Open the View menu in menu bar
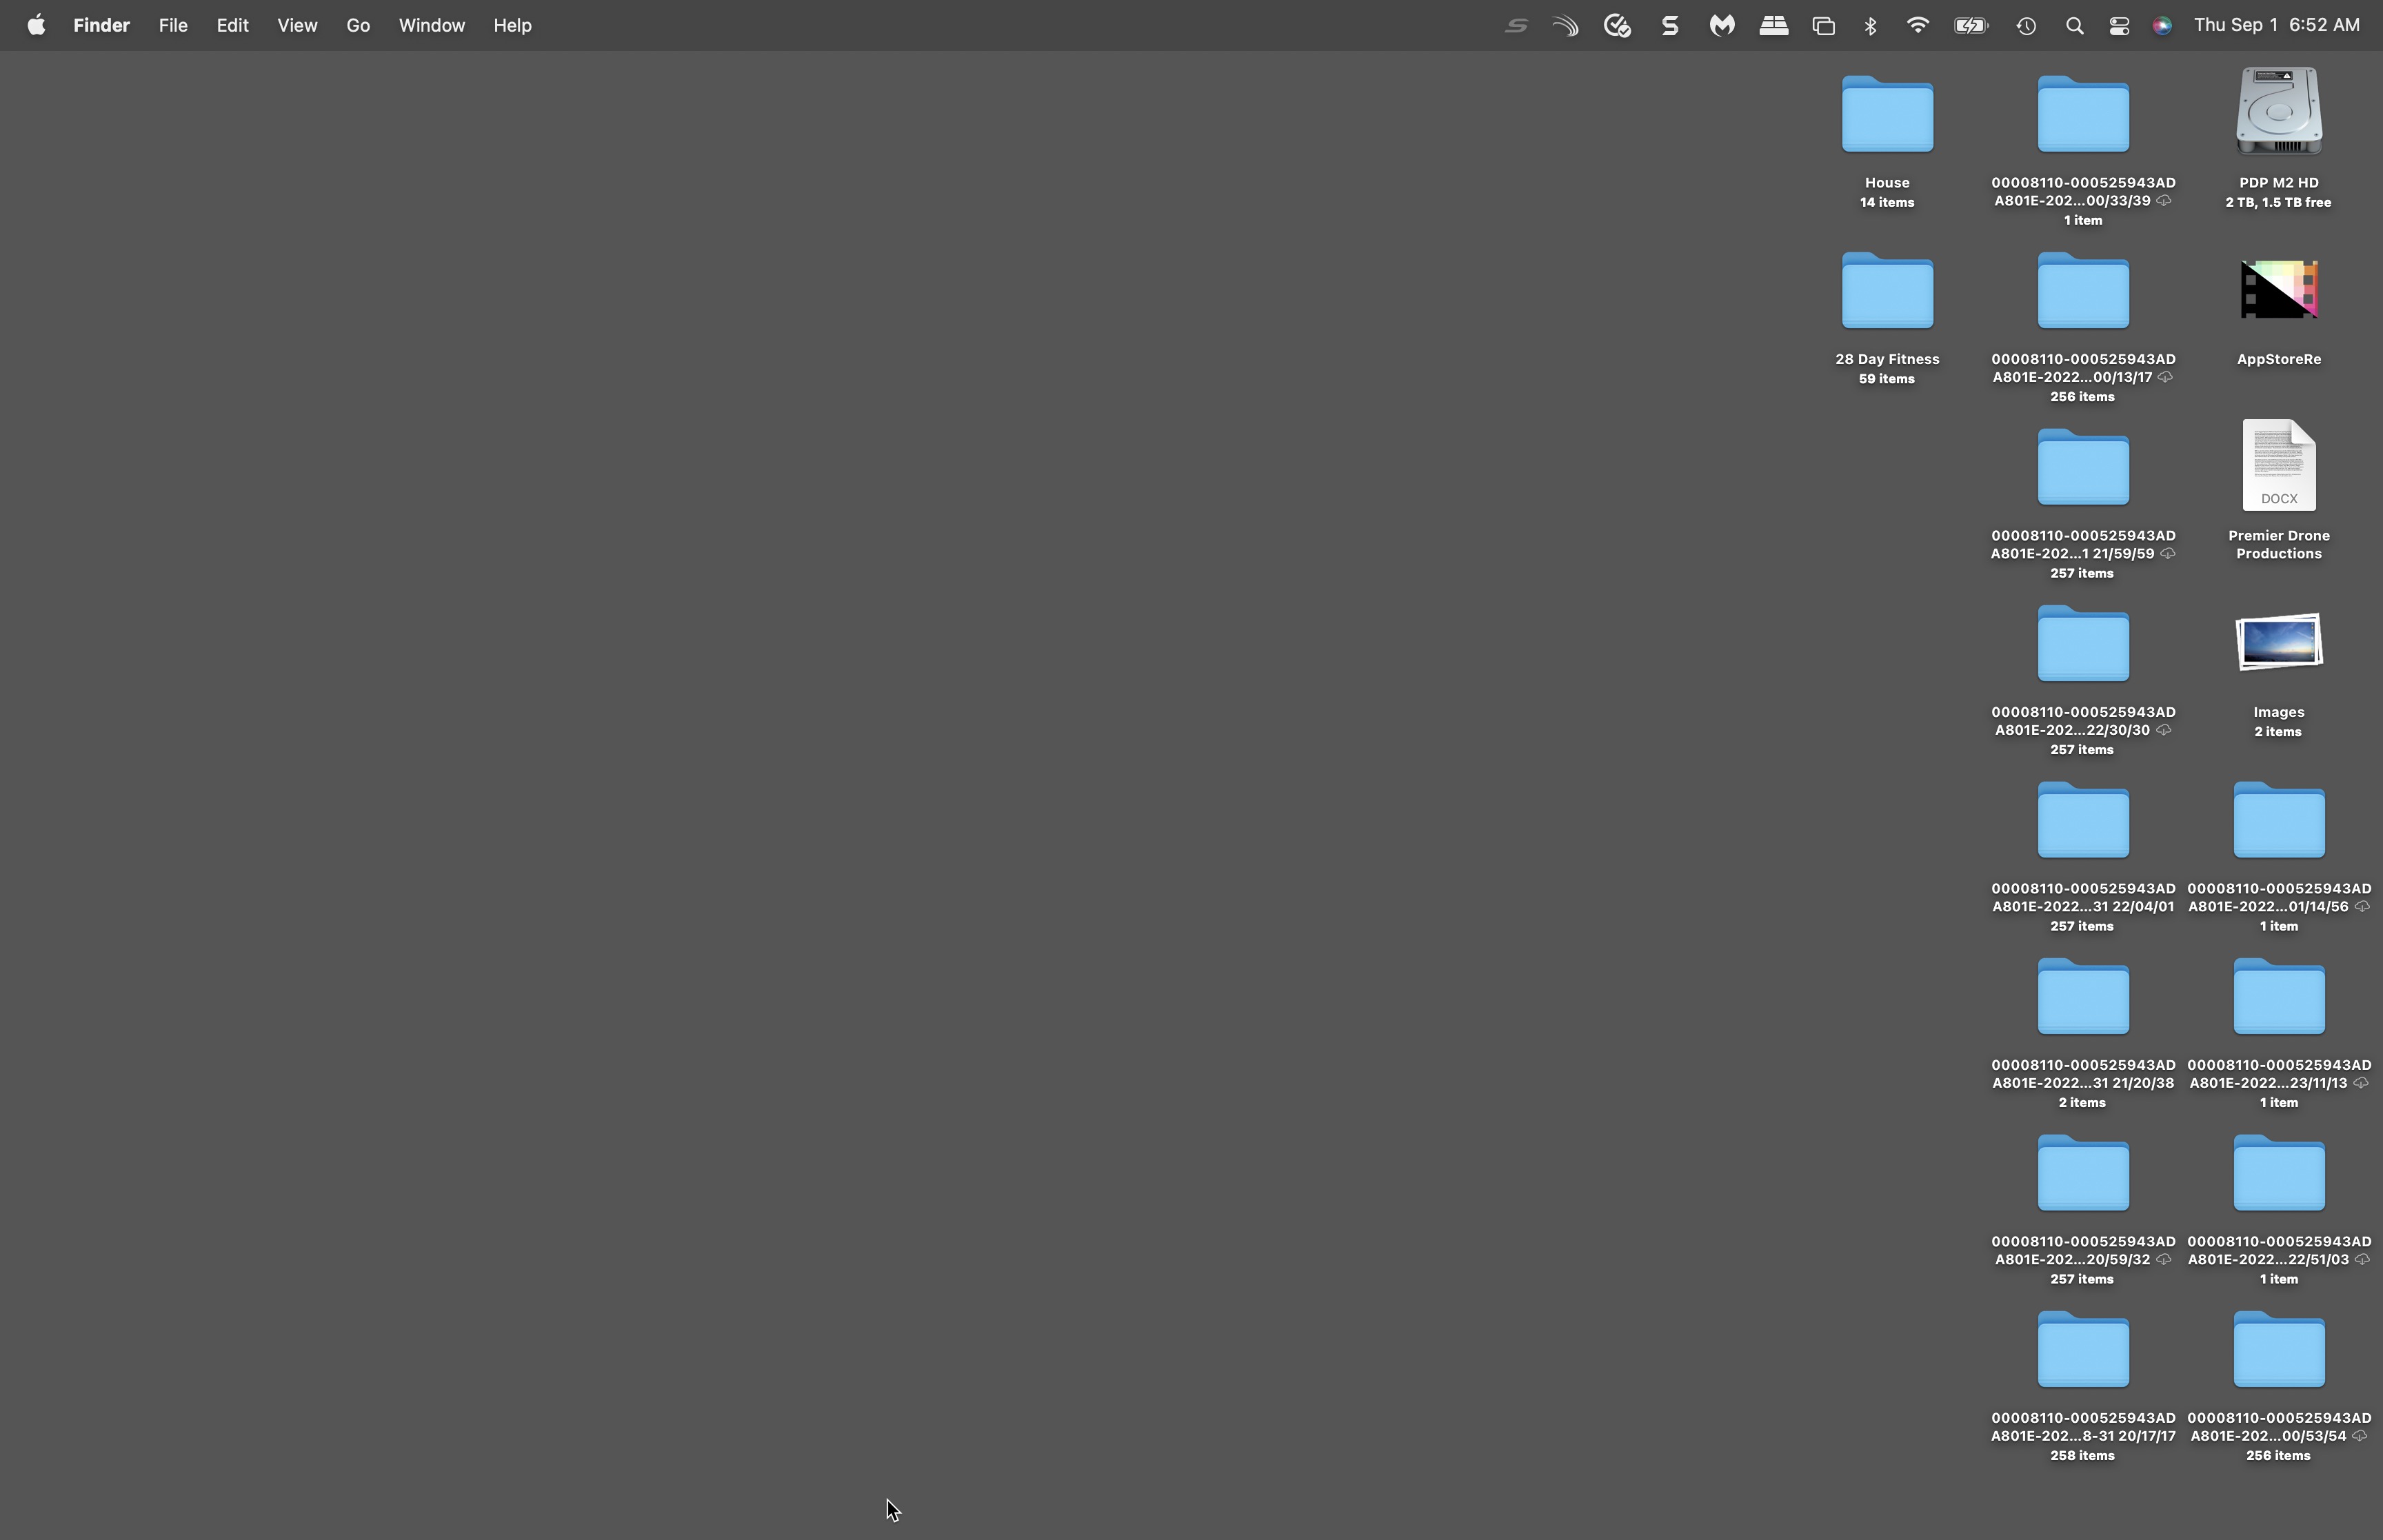The height and width of the screenshot is (1540, 2383). [297, 25]
